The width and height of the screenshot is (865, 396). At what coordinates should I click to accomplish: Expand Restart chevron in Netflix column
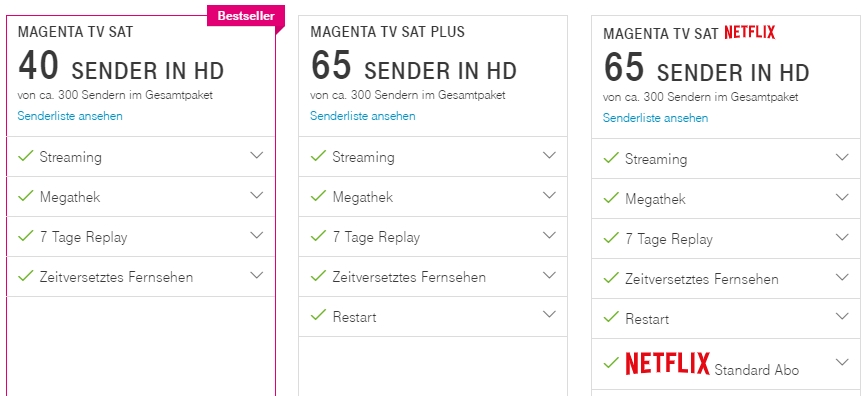[x=842, y=316]
